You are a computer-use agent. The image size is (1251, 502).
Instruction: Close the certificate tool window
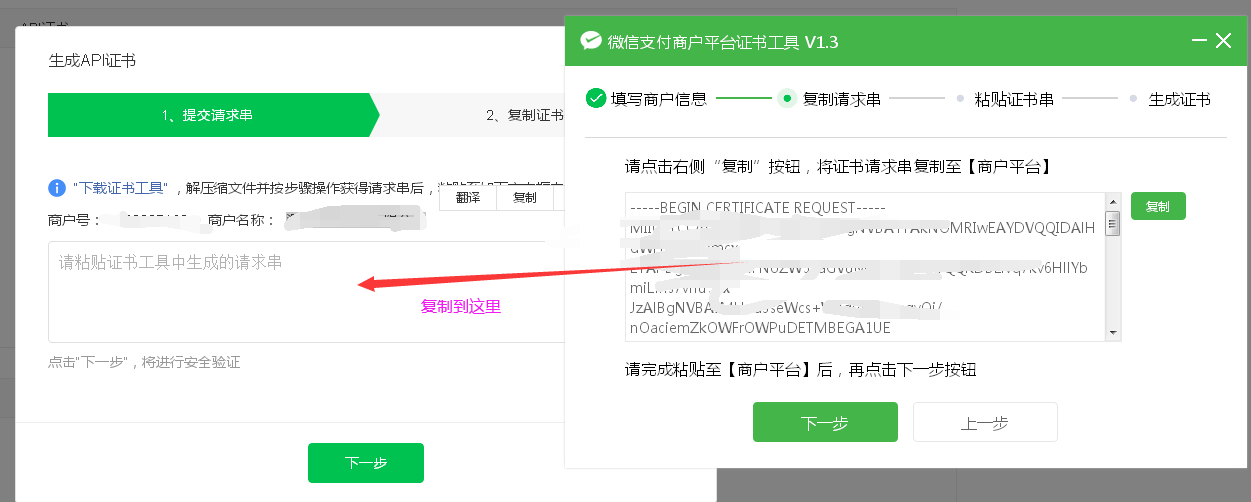tap(1224, 41)
